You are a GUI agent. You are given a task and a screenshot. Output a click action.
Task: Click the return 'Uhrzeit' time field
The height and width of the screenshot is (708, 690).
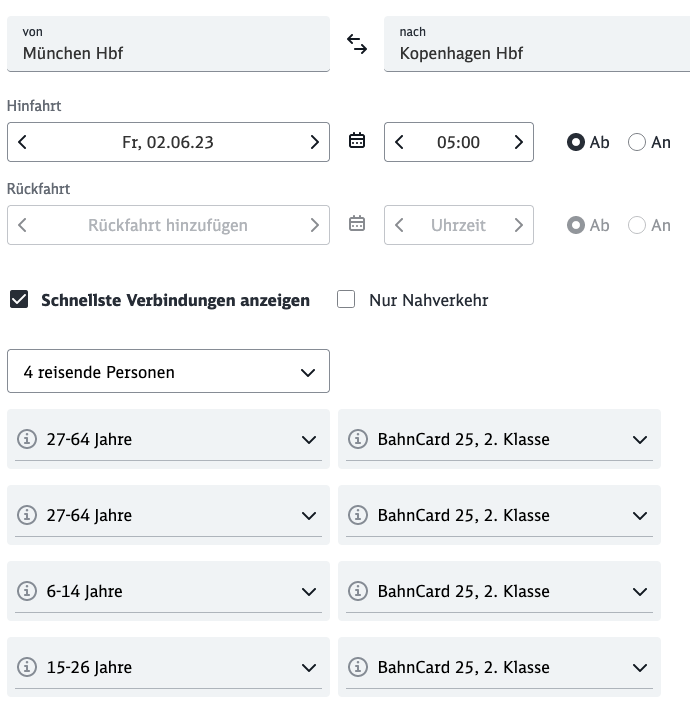click(458, 225)
